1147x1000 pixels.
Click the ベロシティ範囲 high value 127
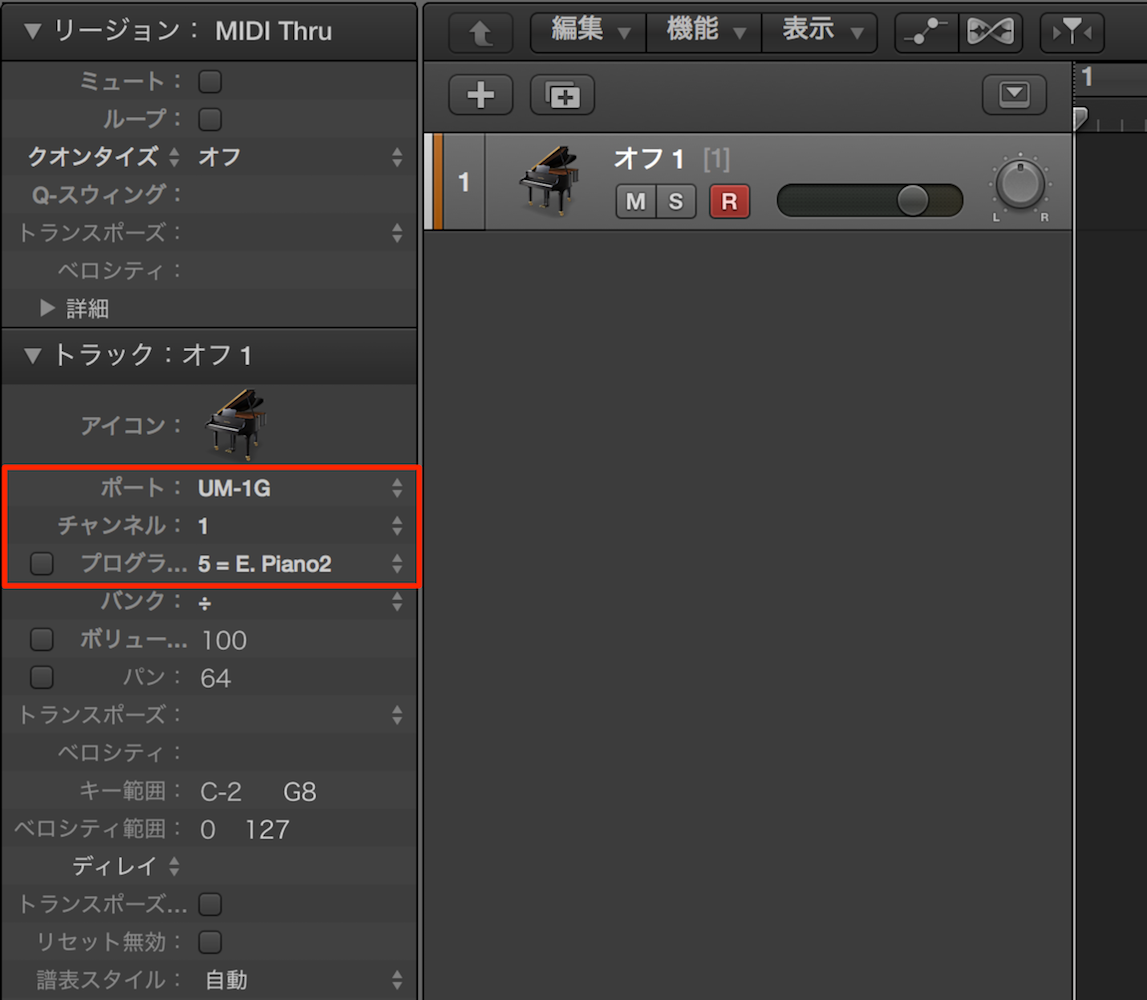click(x=268, y=830)
